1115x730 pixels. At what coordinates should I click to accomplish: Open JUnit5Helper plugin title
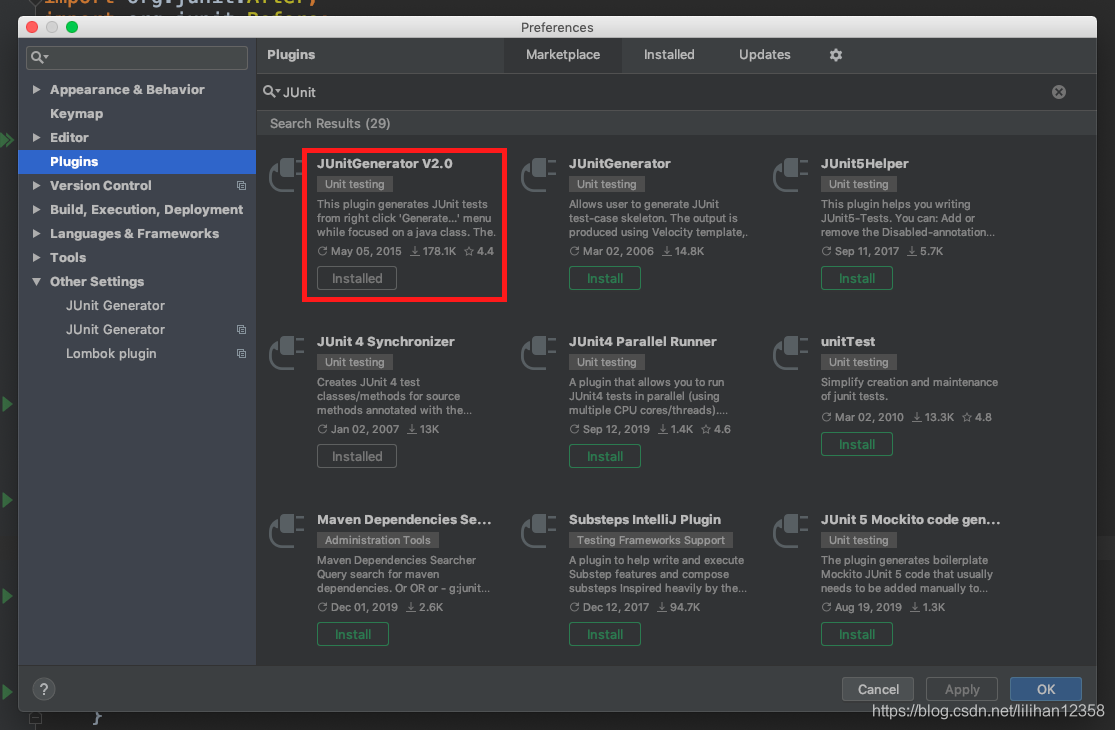pyautogui.click(x=864, y=163)
